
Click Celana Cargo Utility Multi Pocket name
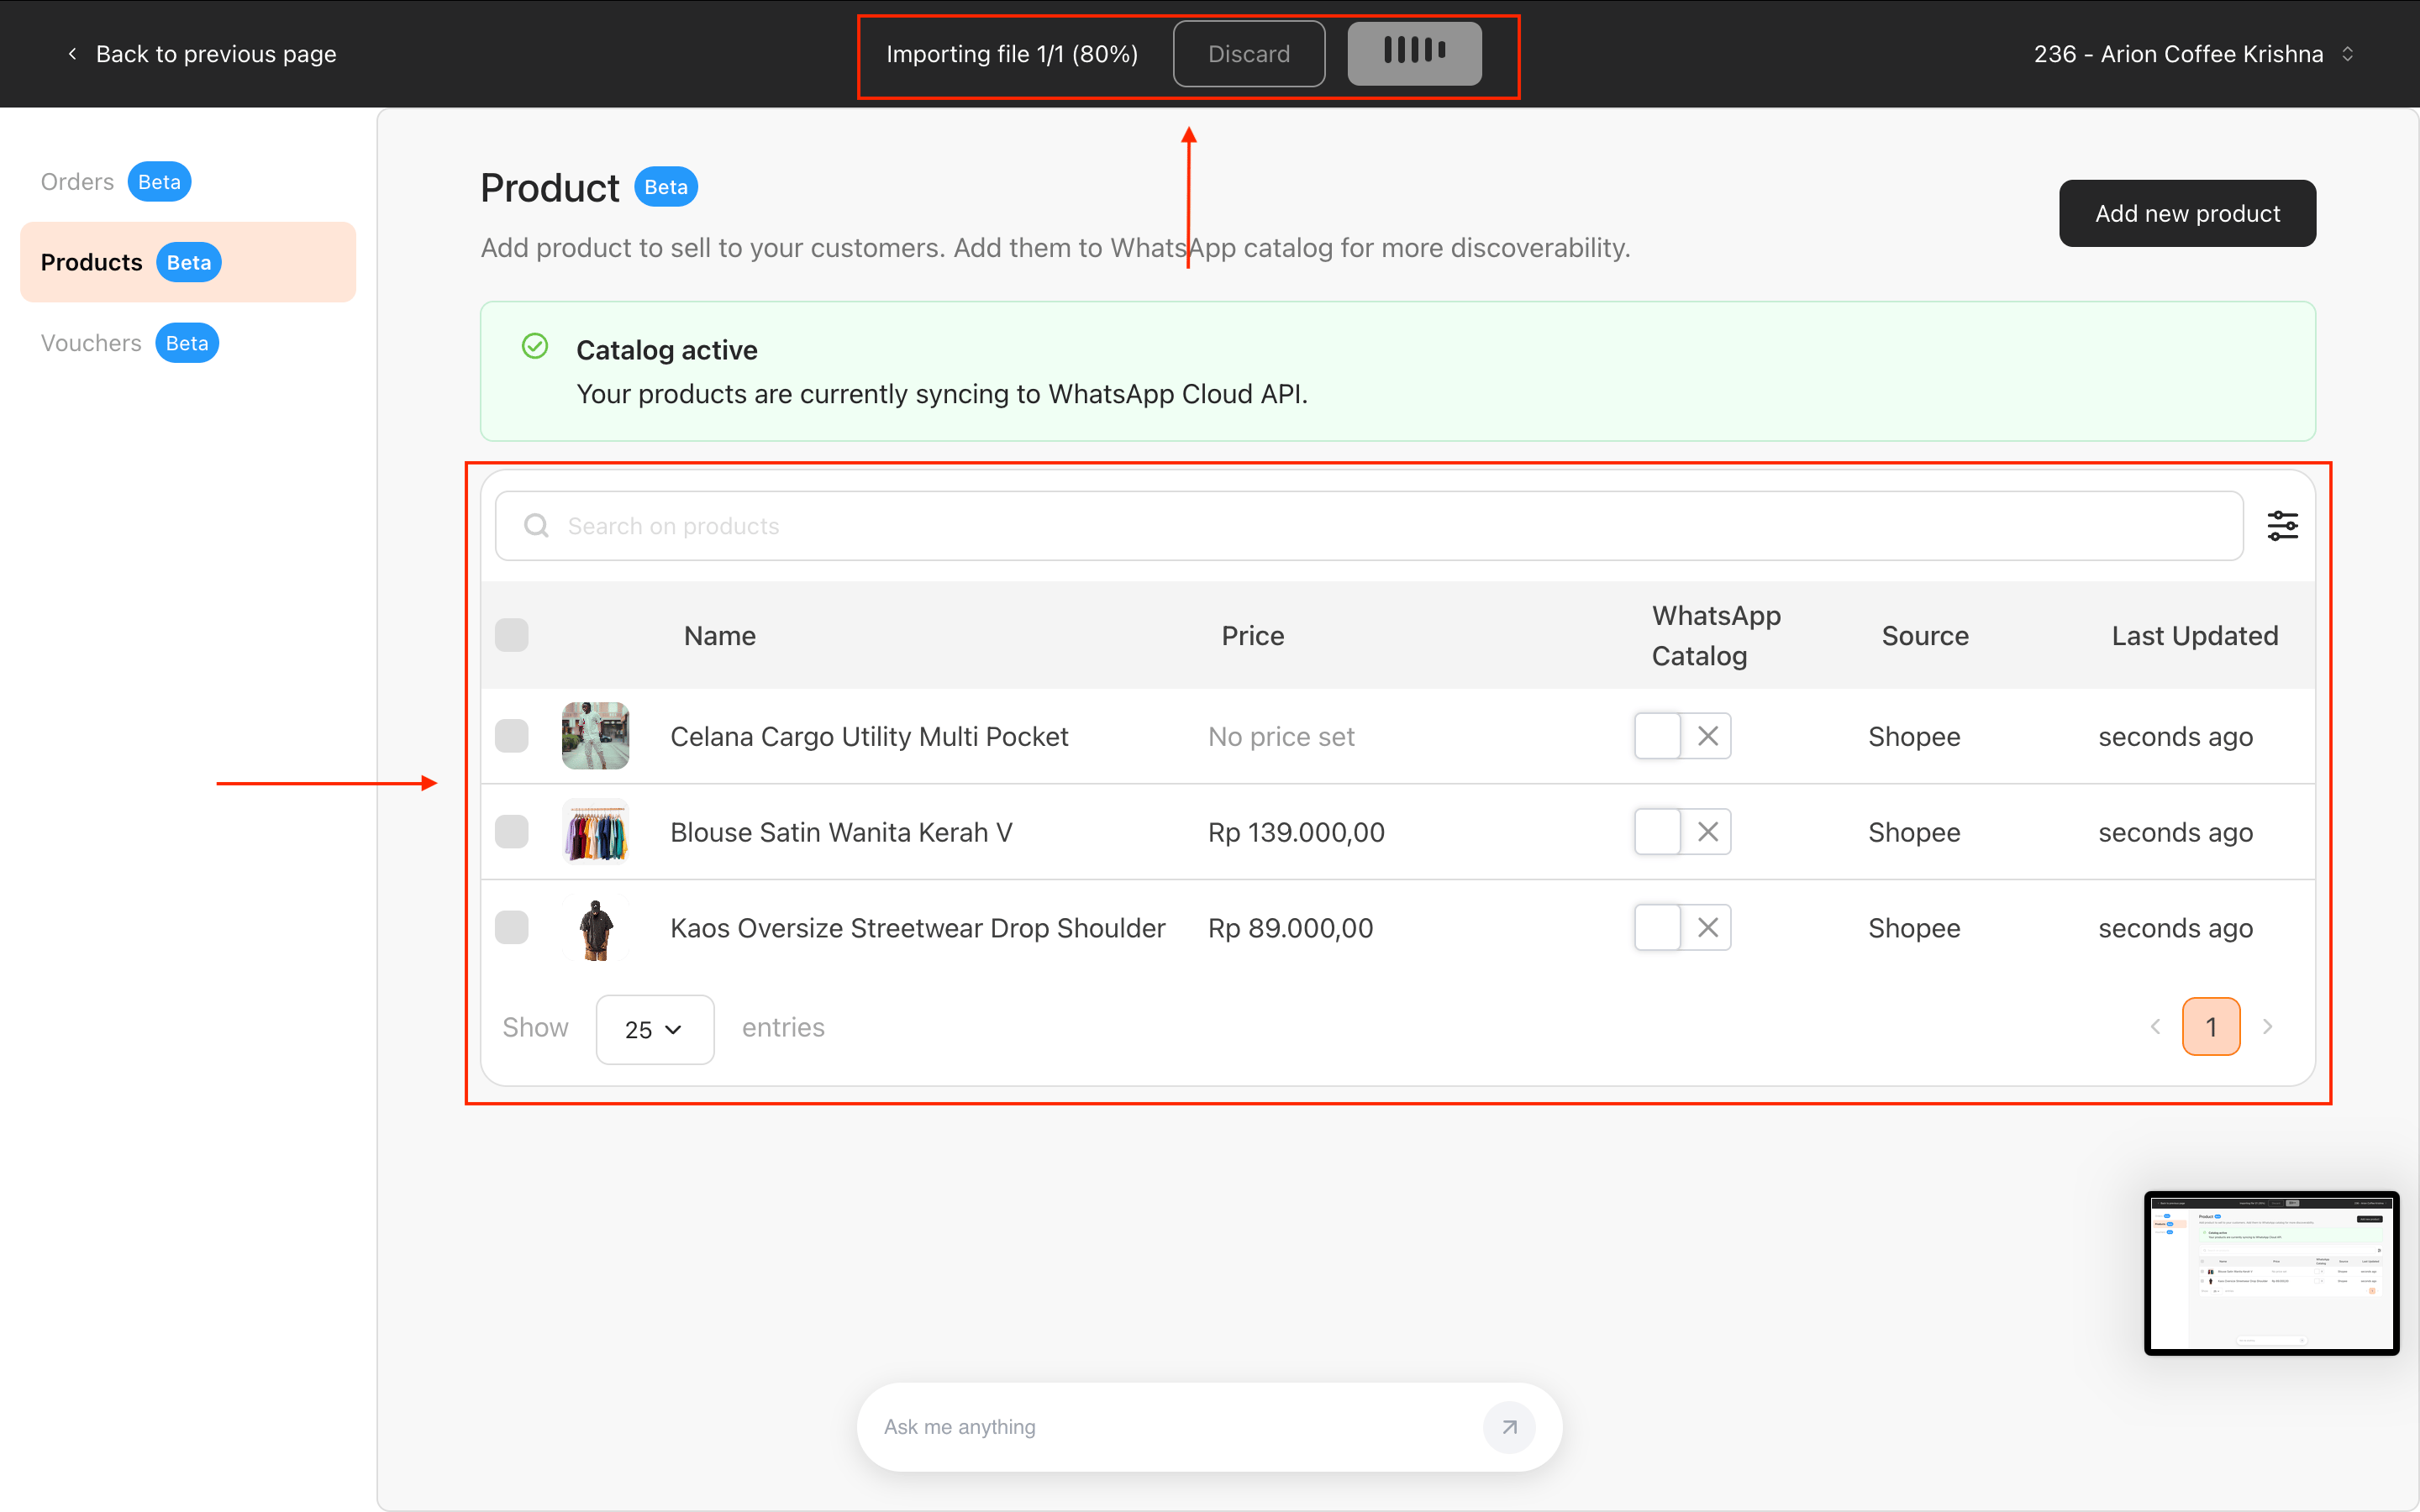(869, 737)
